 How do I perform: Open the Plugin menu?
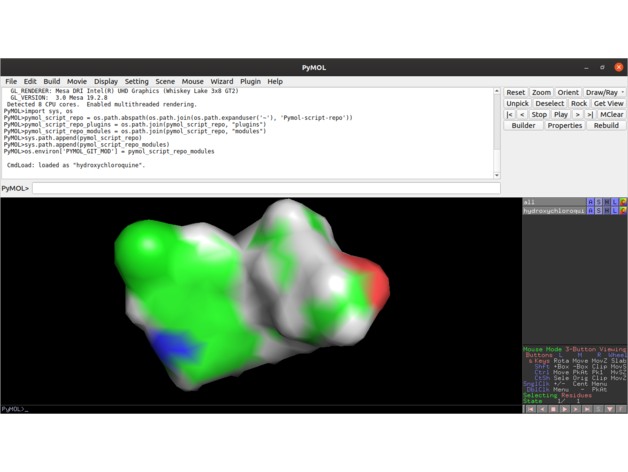pos(250,81)
